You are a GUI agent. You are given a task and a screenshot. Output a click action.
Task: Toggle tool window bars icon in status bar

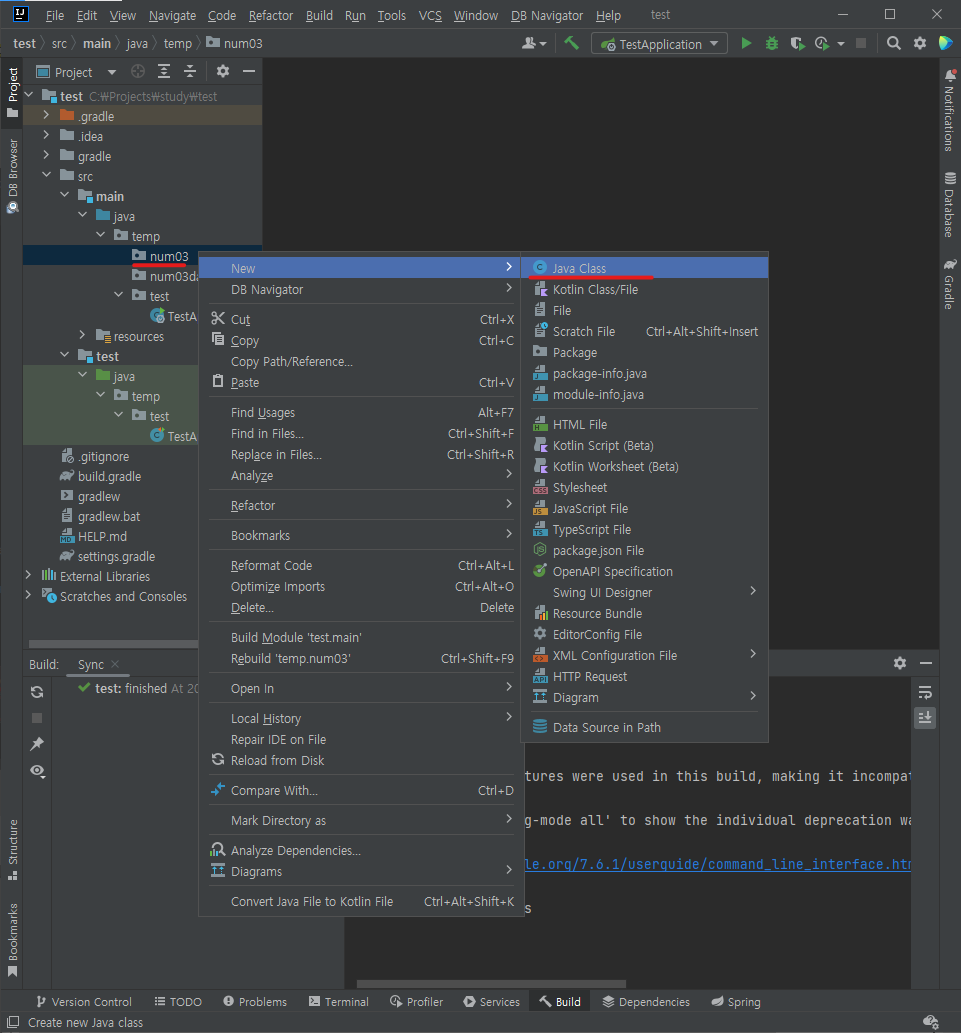pyautogui.click(x=13, y=1022)
